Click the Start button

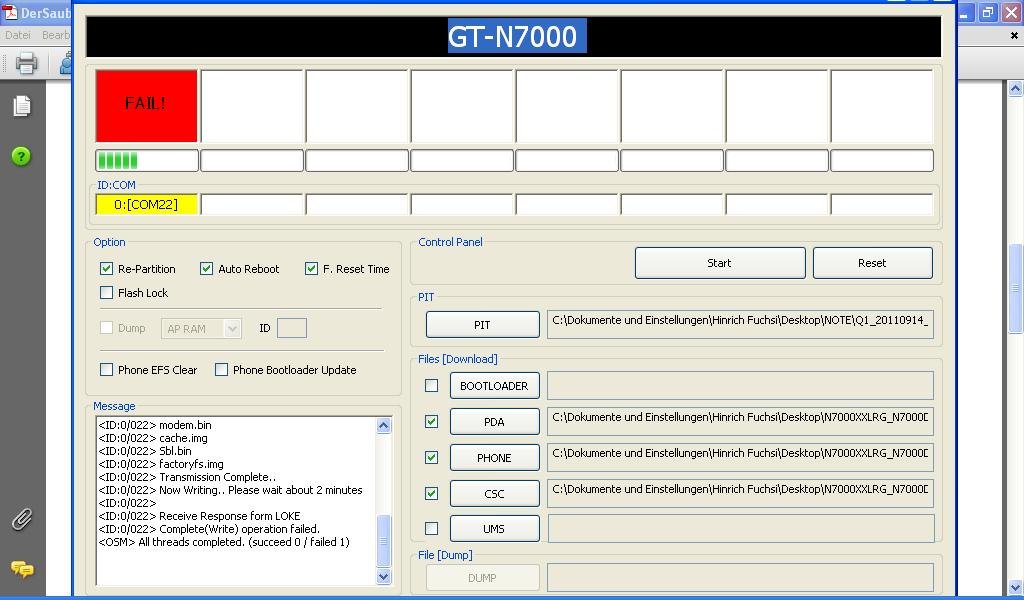click(720, 263)
